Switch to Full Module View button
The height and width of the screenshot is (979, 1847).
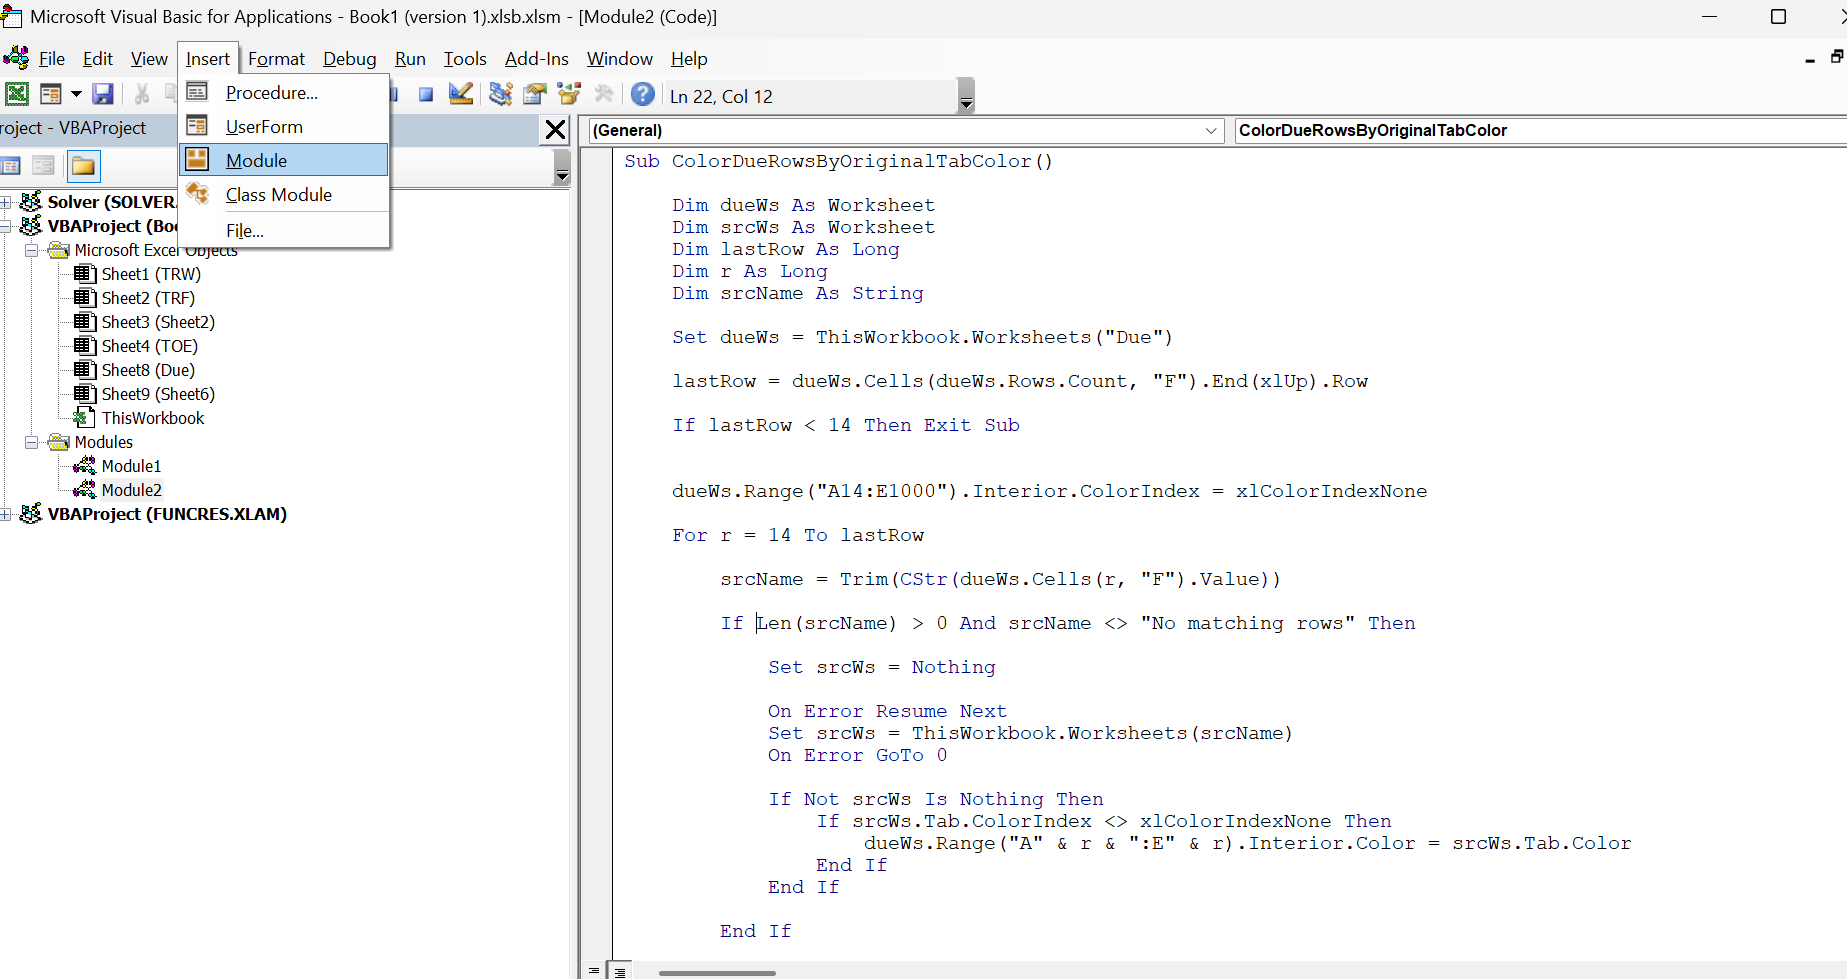pos(620,970)
